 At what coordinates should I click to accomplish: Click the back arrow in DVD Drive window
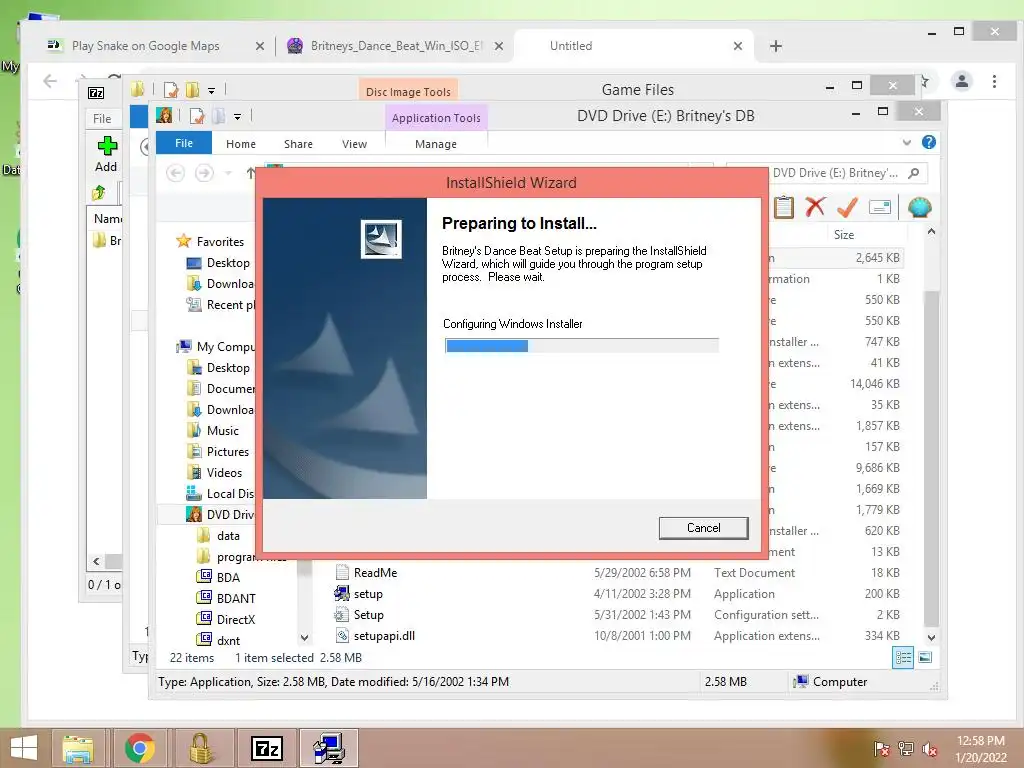[x=175, y=173]
